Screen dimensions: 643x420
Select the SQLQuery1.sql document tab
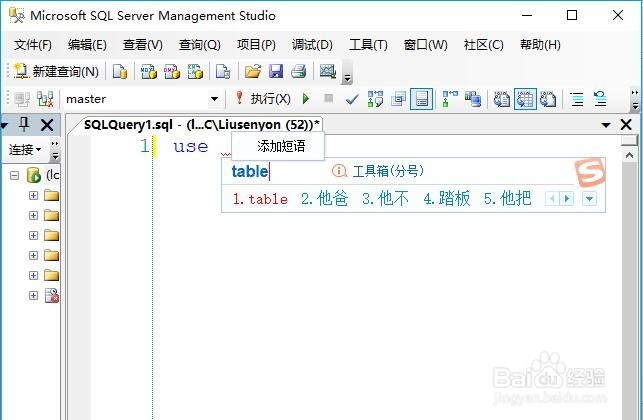click(x=201, y=124)
